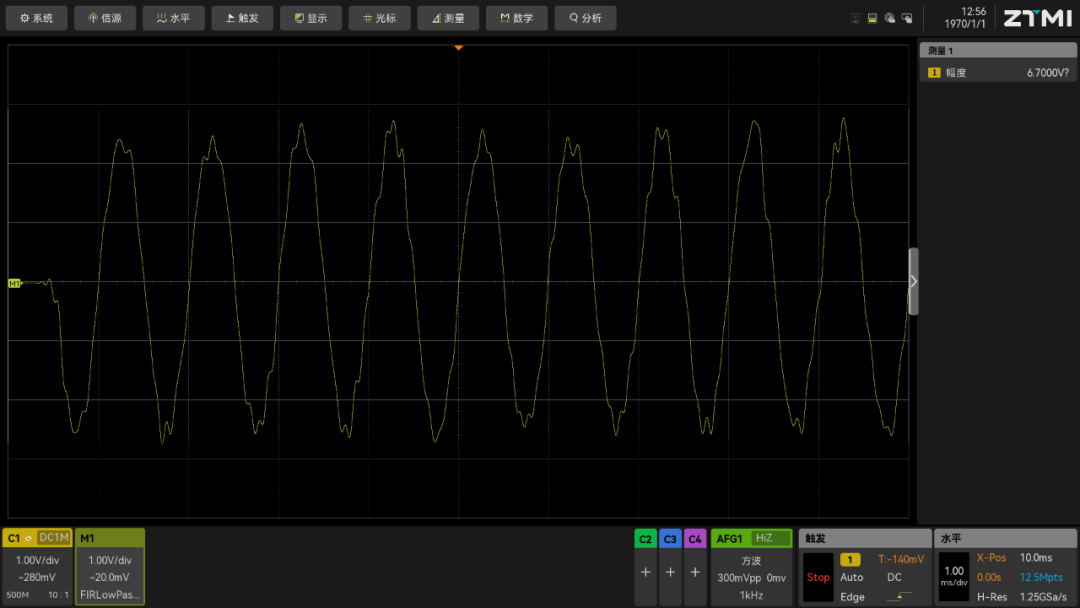Click the 1.25GSa/s sample rate

pyautogui.click(x=1043, y=597)
